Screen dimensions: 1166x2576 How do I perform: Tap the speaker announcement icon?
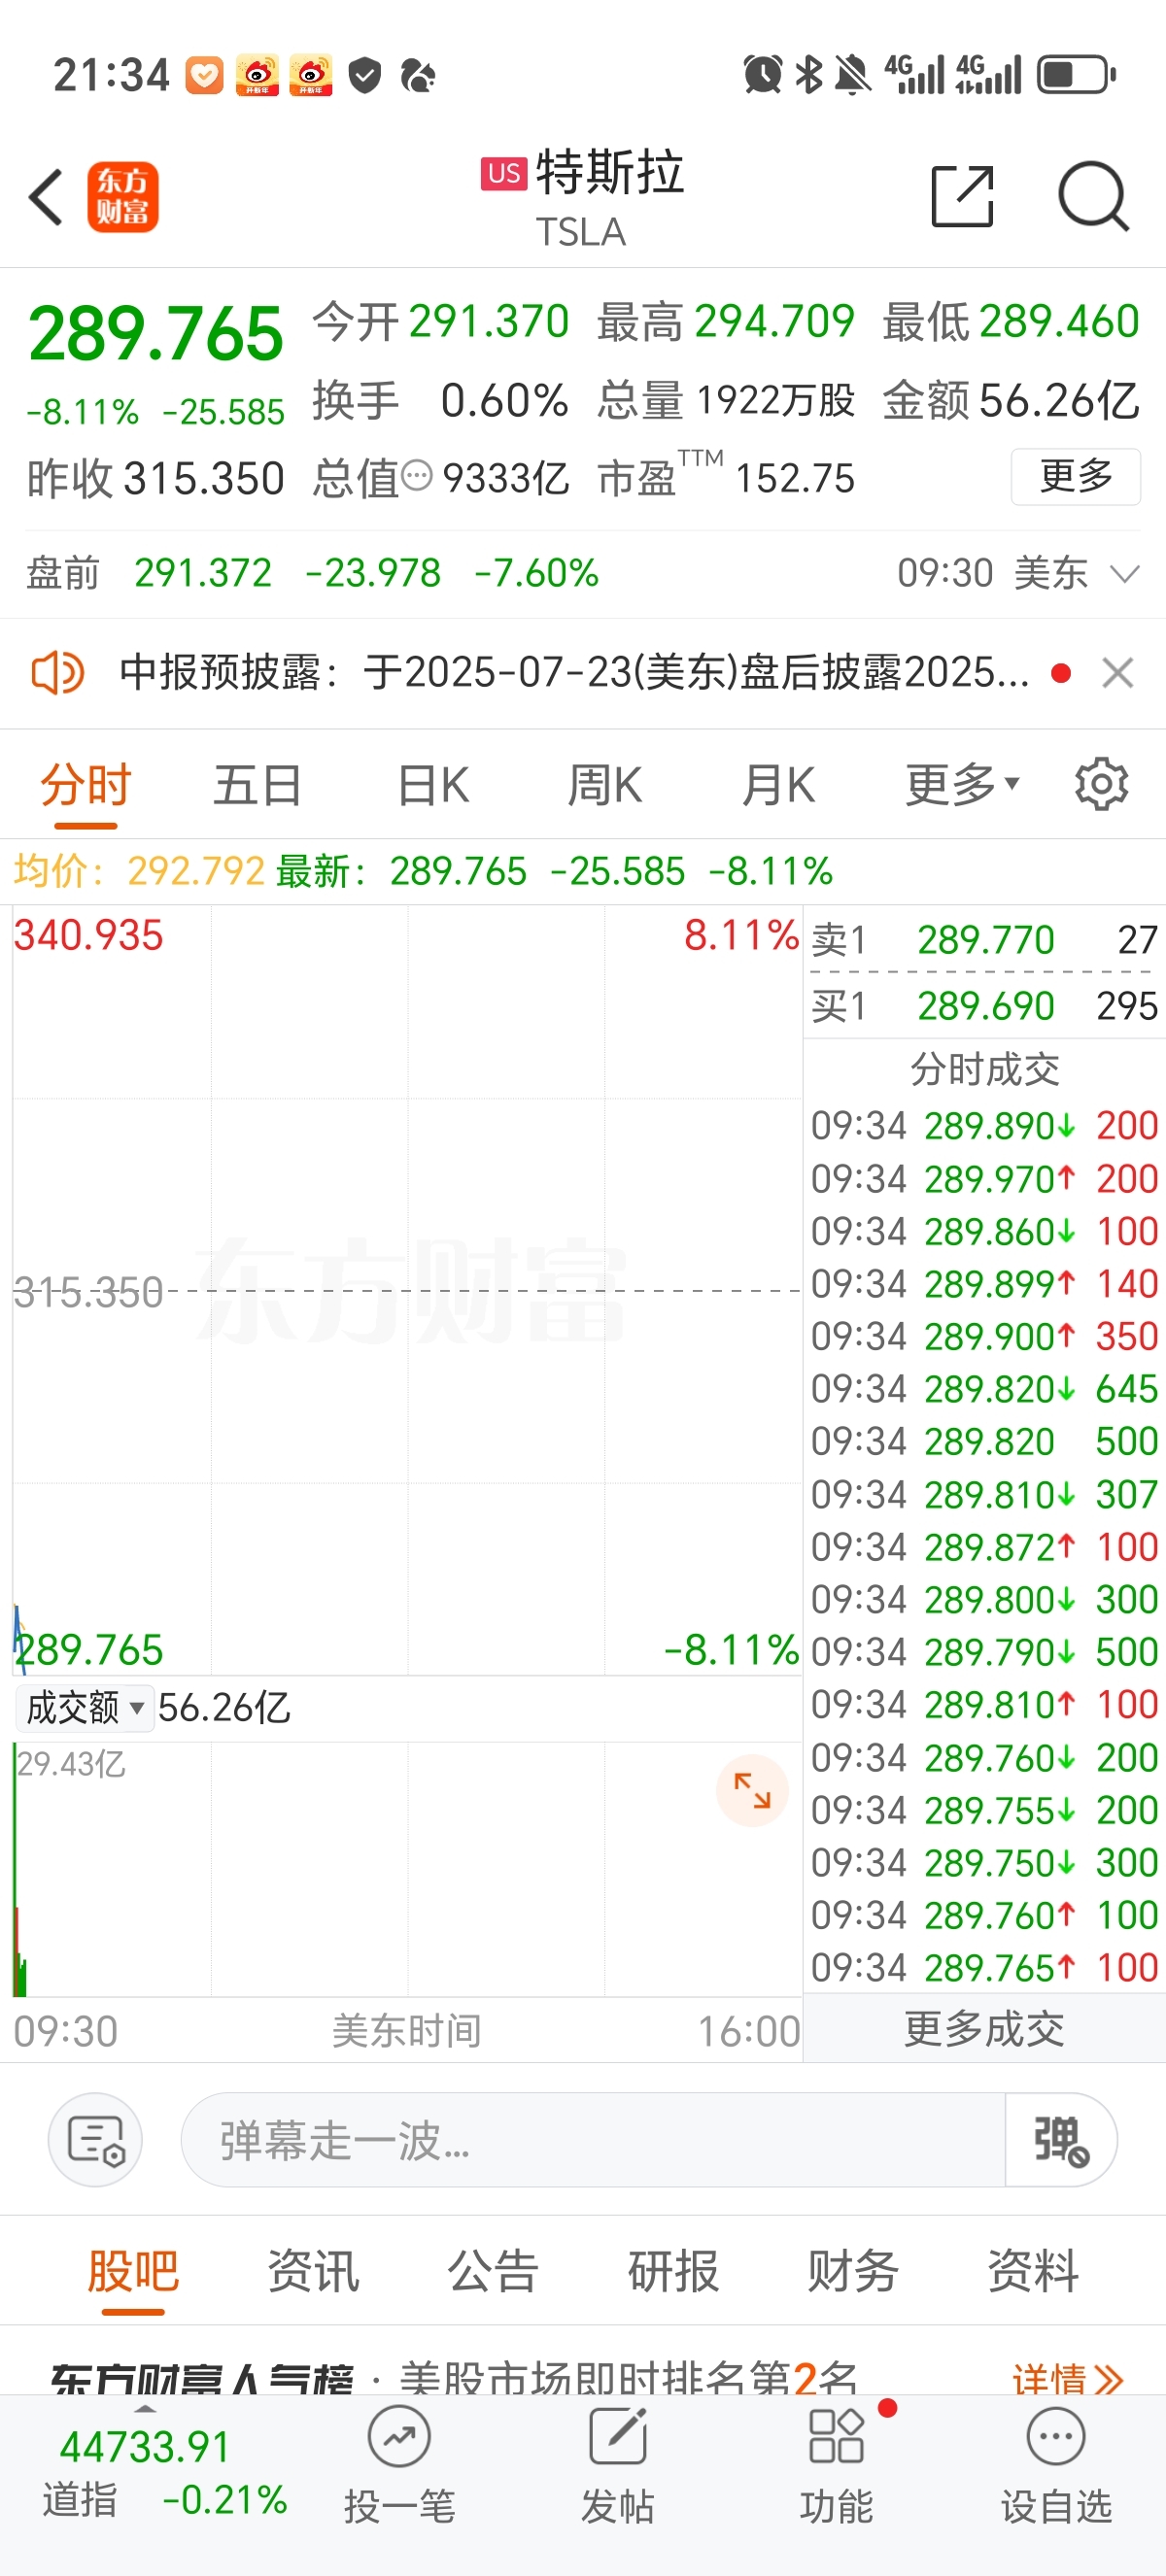point(58,673)
